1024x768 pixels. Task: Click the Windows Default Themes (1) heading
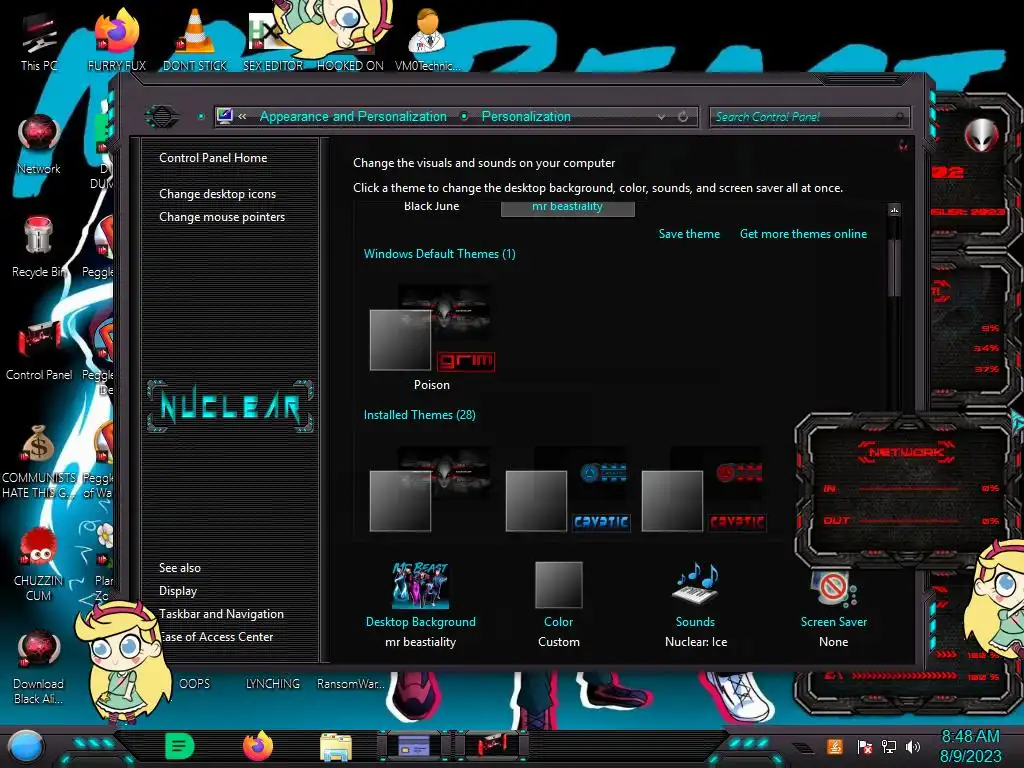pos(440,254)
